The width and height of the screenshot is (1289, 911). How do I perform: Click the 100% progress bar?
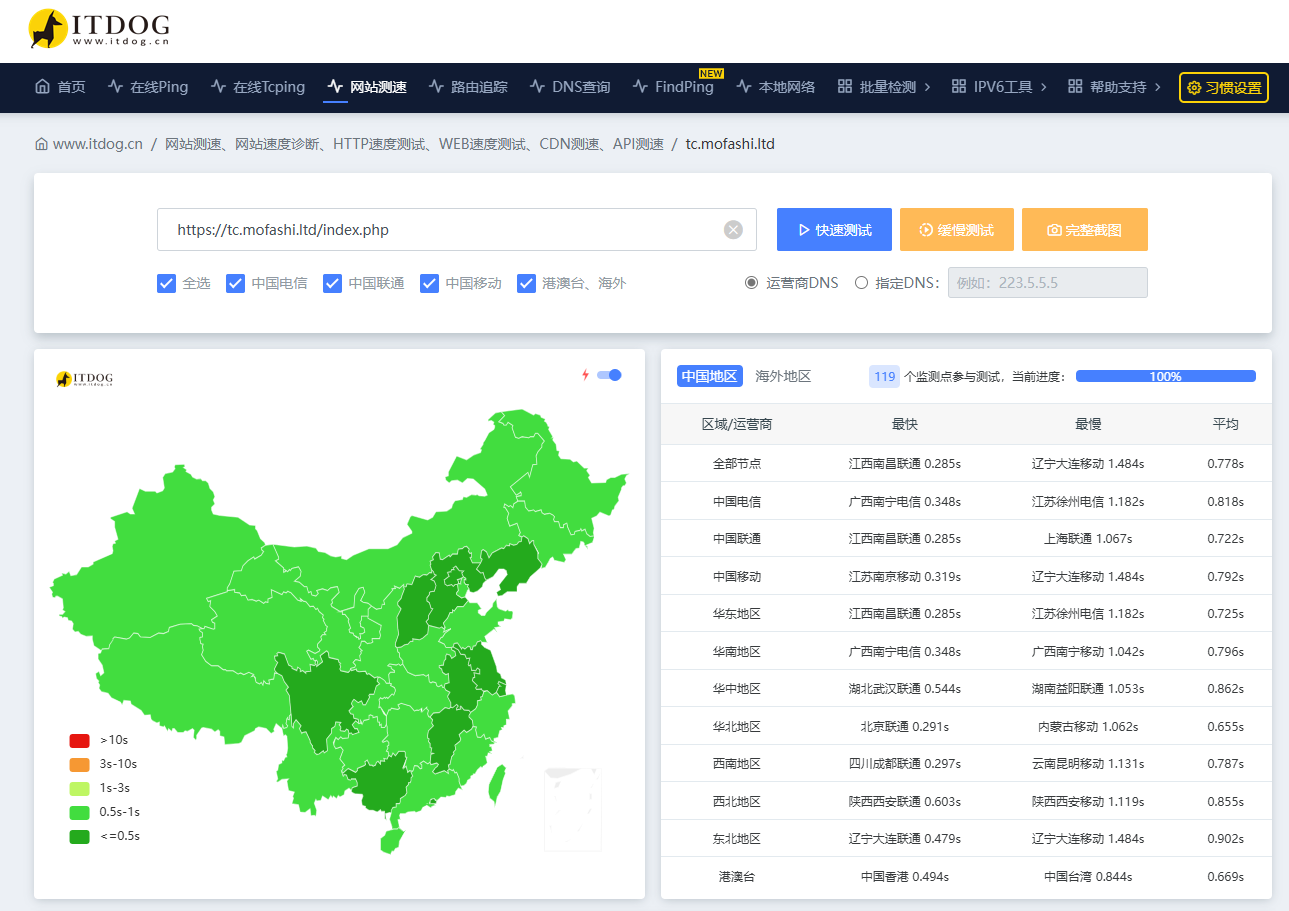click(1166, 376)
